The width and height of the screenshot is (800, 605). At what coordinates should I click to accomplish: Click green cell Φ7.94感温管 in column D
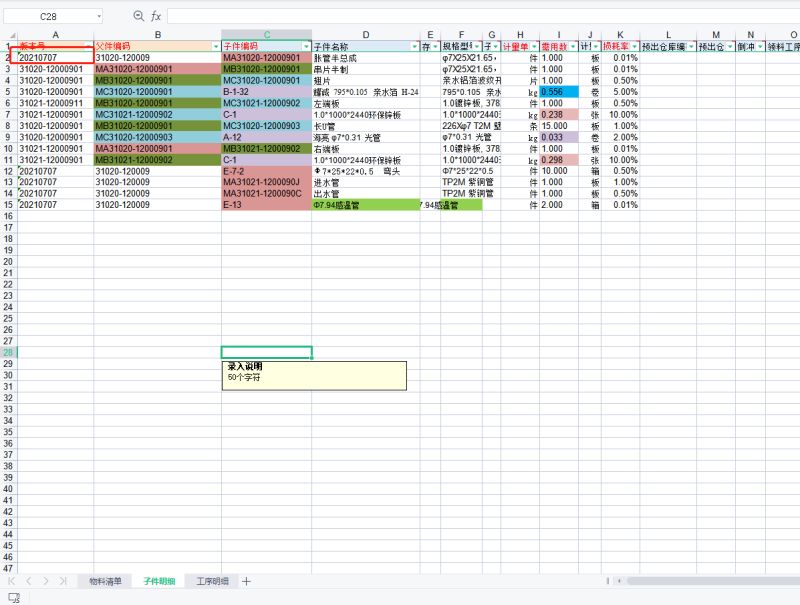coord(366,205)
